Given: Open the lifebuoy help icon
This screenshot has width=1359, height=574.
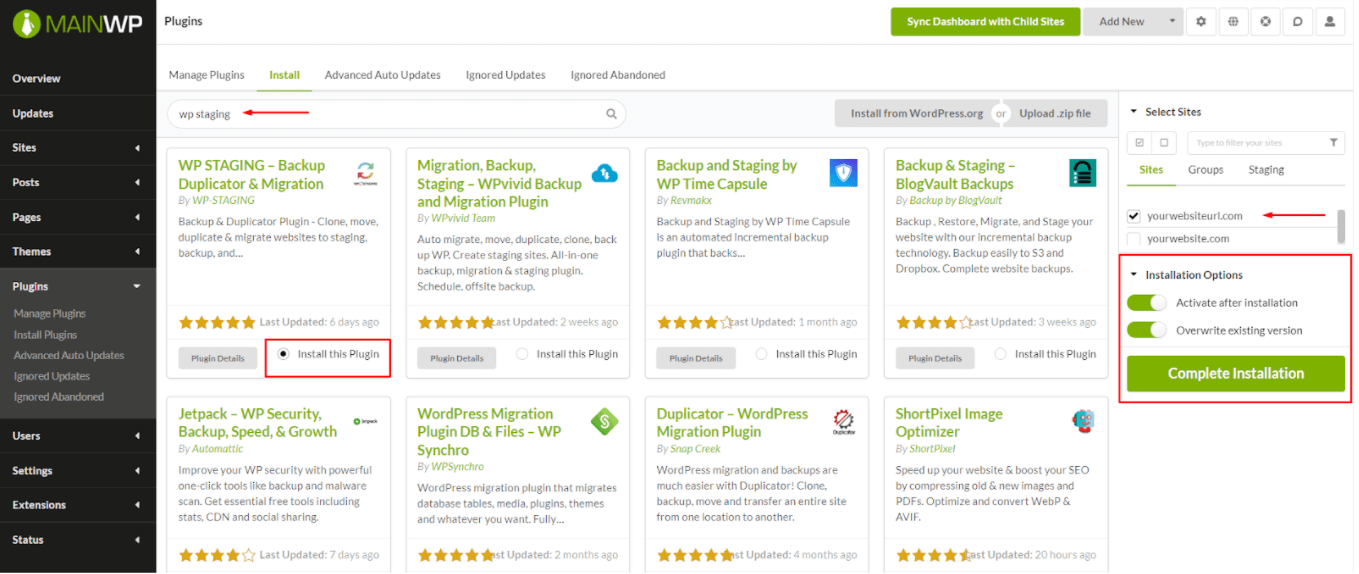Looking at the screenshot, I should pyautogui.click(x=1265, y=21).
